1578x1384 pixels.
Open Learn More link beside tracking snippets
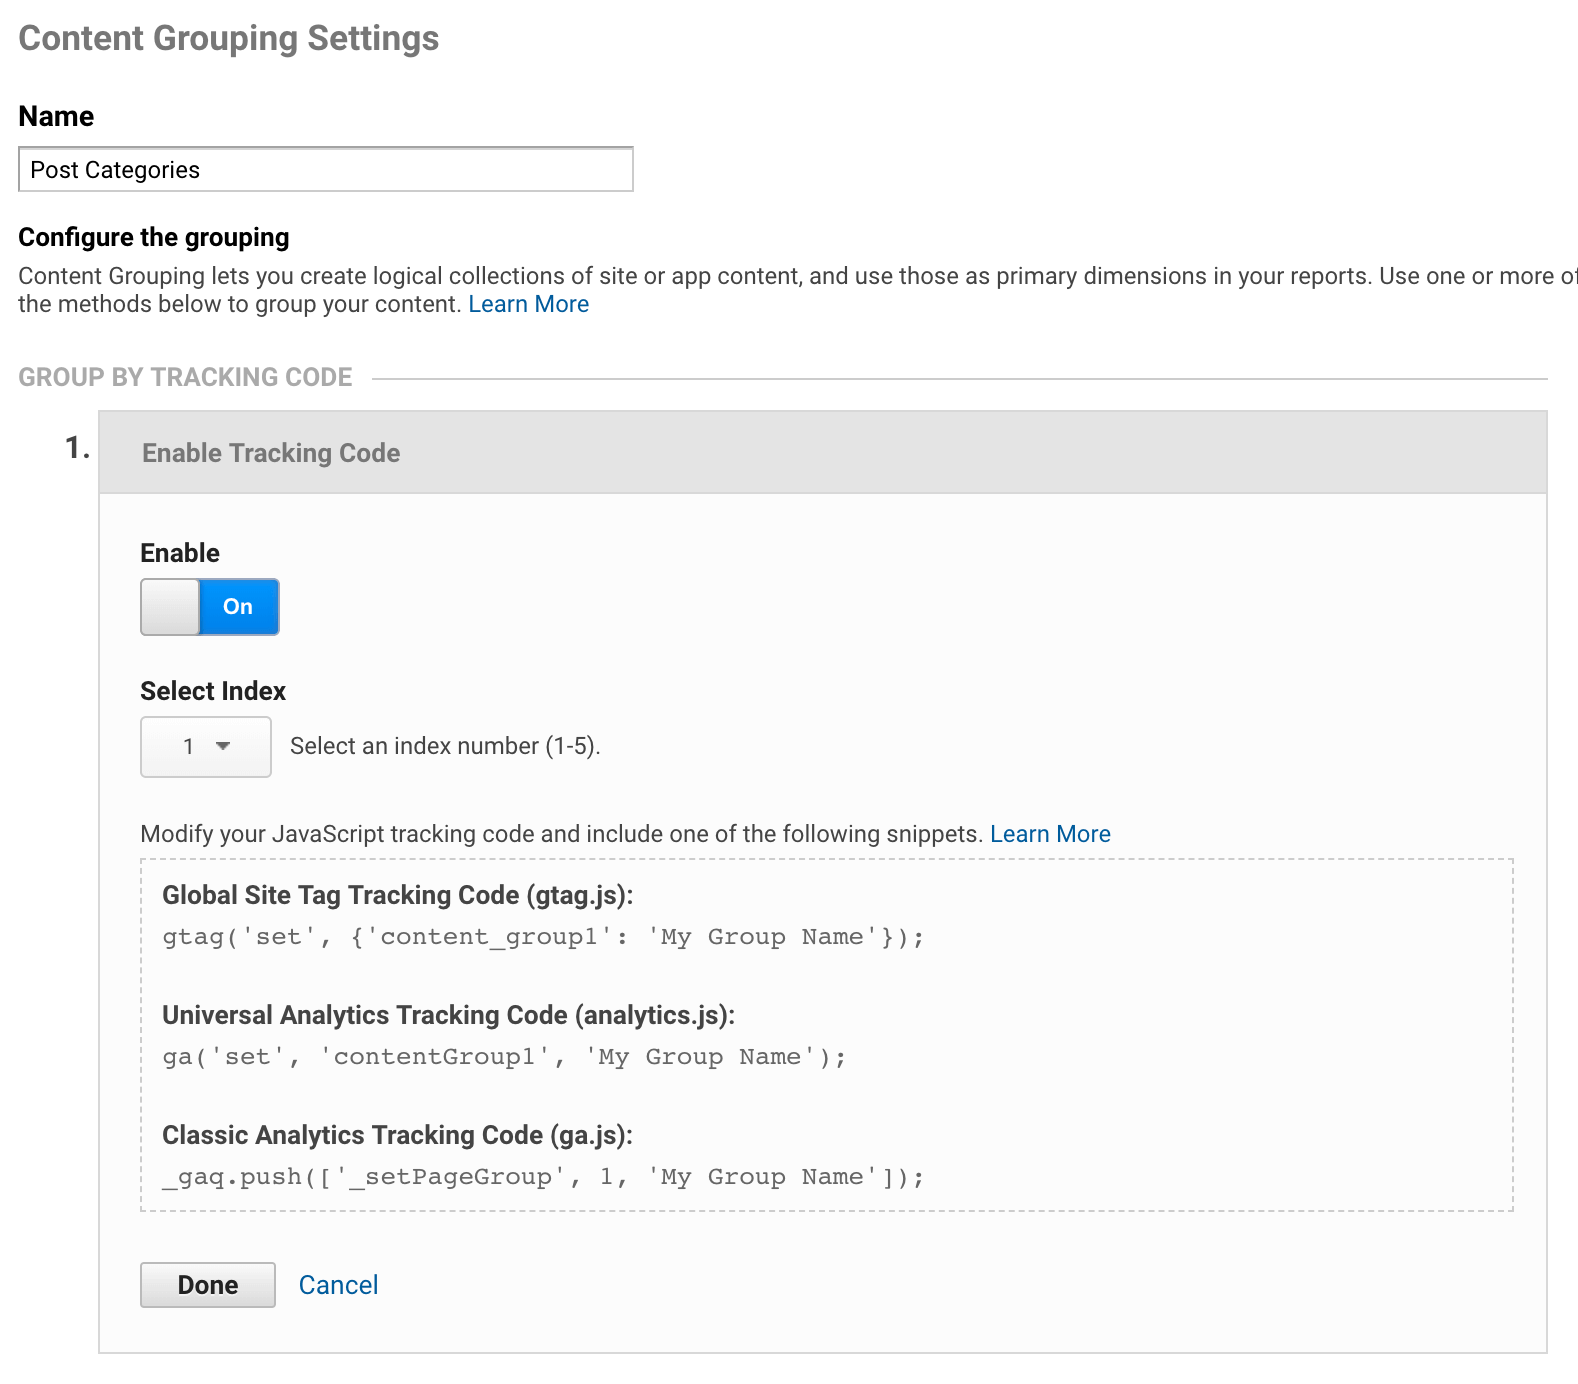click(x=1050, y=834)
